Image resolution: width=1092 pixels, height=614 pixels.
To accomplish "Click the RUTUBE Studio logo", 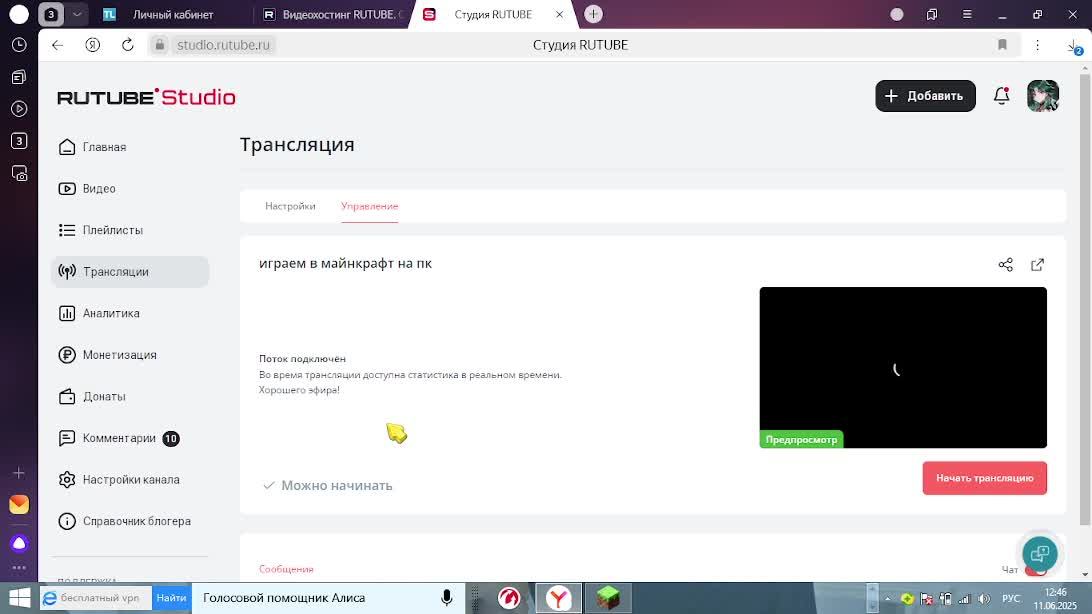I will 146,97.
